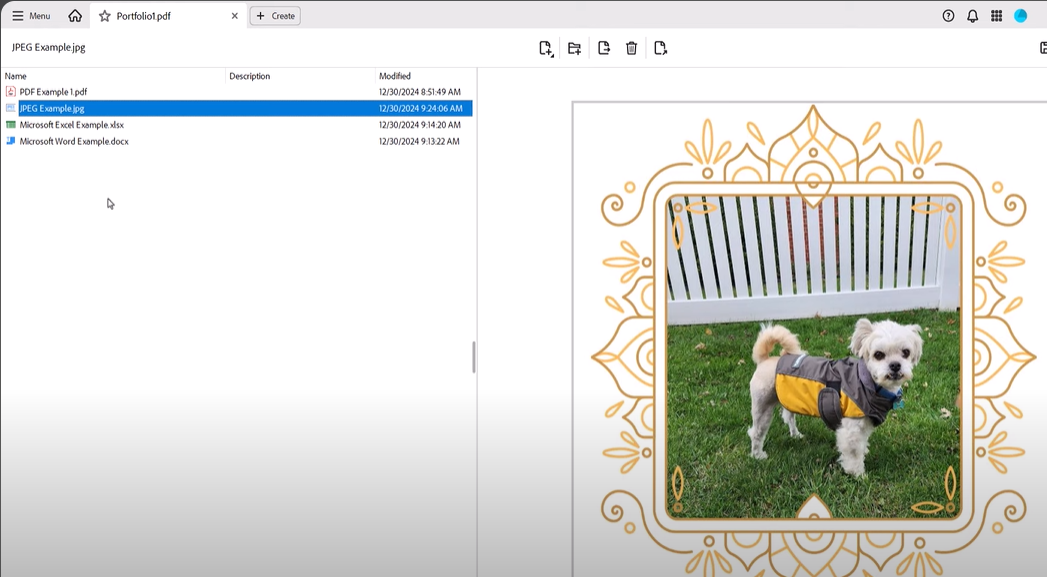Open the Create dropdown tab
1047x577 pixels.
[275, 15]
